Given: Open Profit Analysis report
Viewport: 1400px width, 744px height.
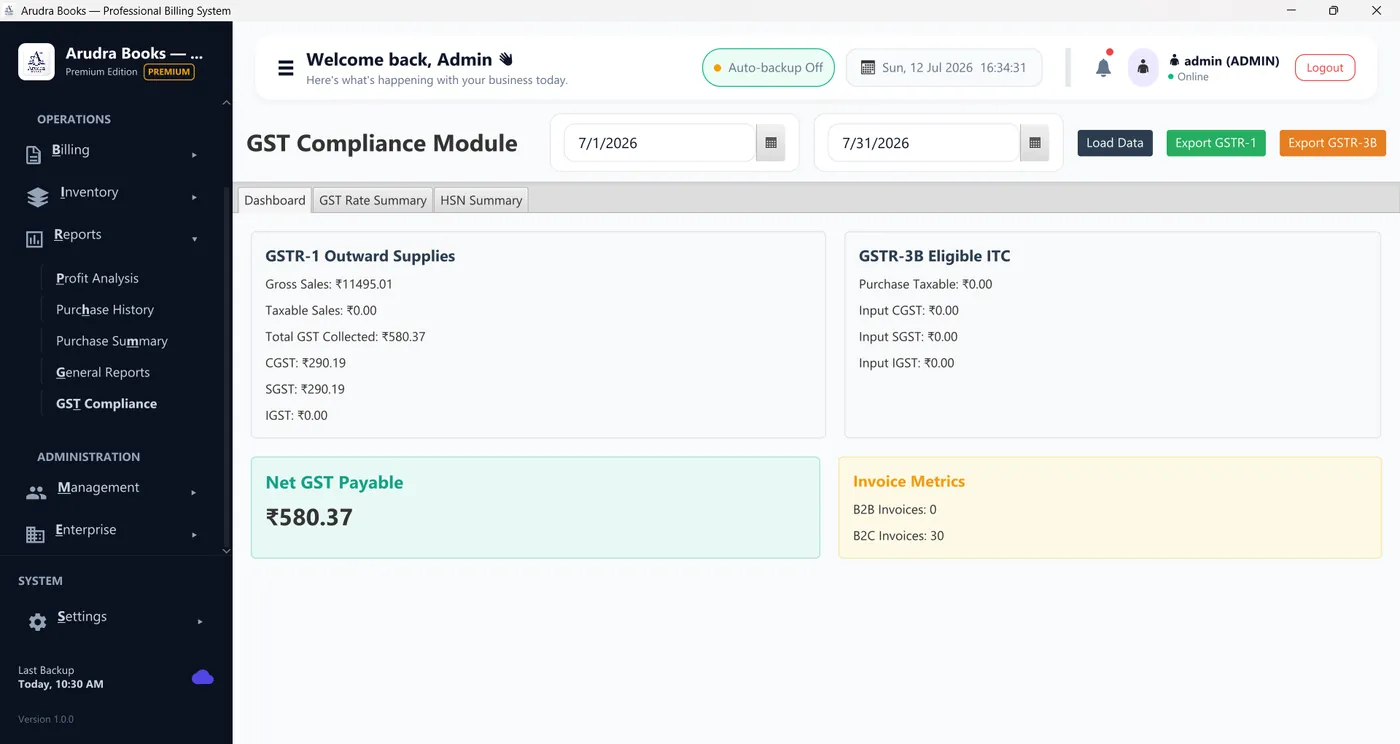Looking at the screenshot, I should point(97,278).
